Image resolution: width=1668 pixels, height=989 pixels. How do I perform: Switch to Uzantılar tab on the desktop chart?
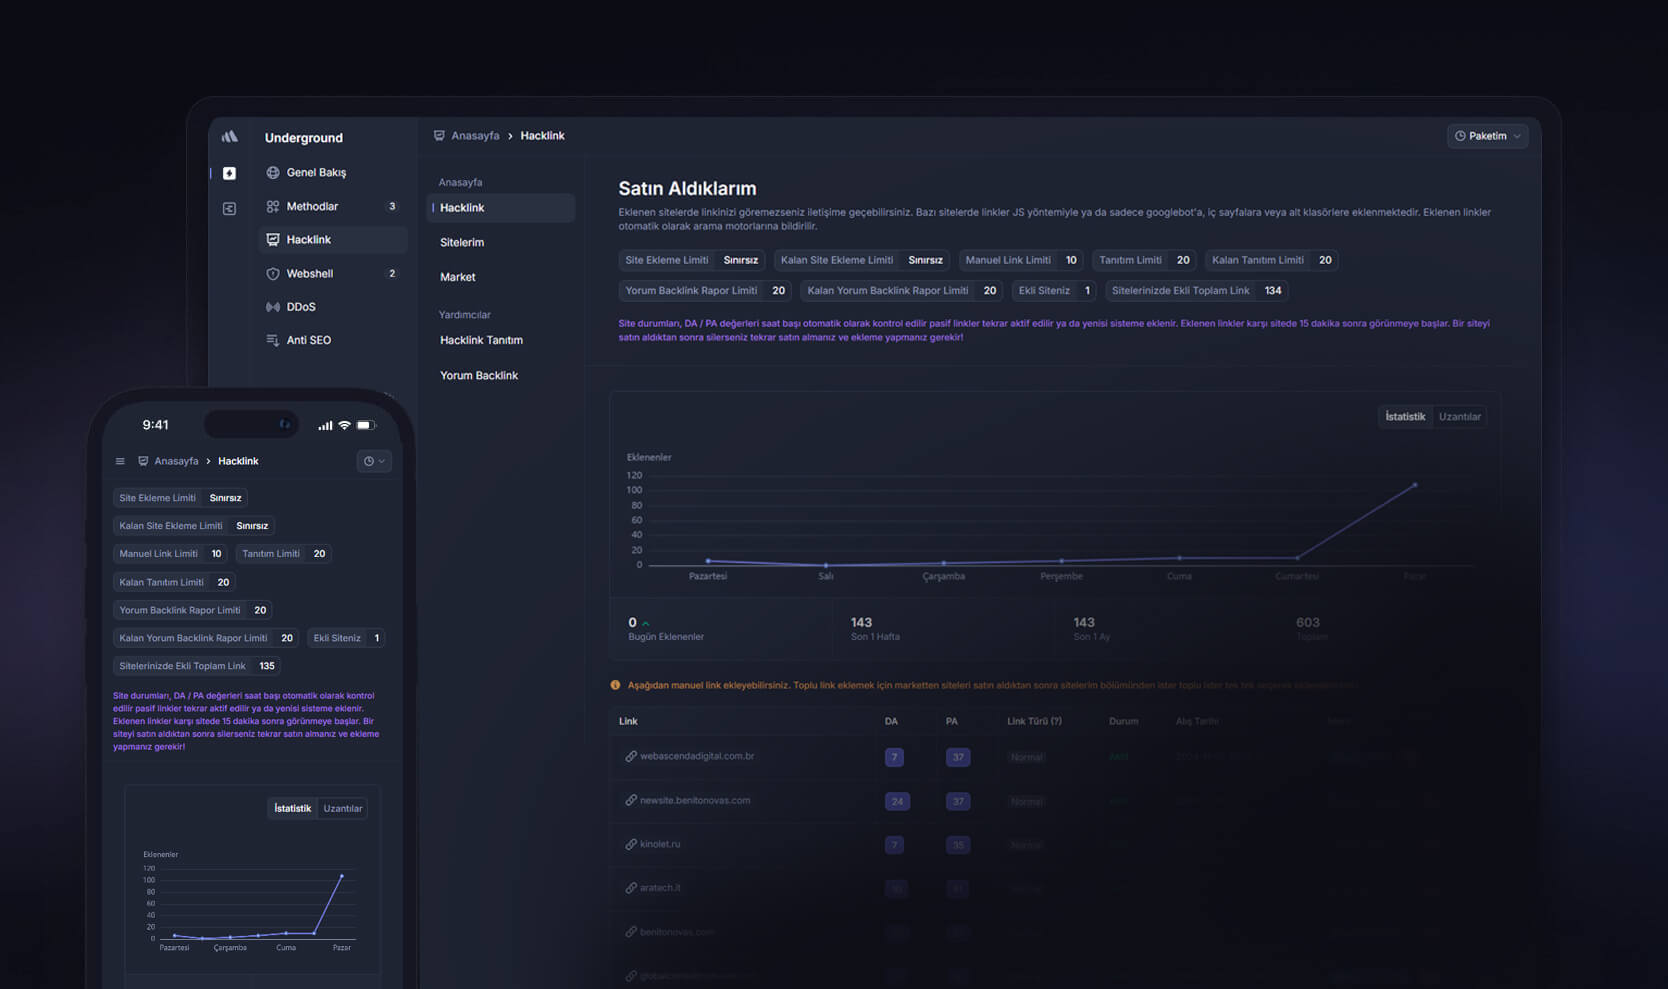tap(1459, 417)
